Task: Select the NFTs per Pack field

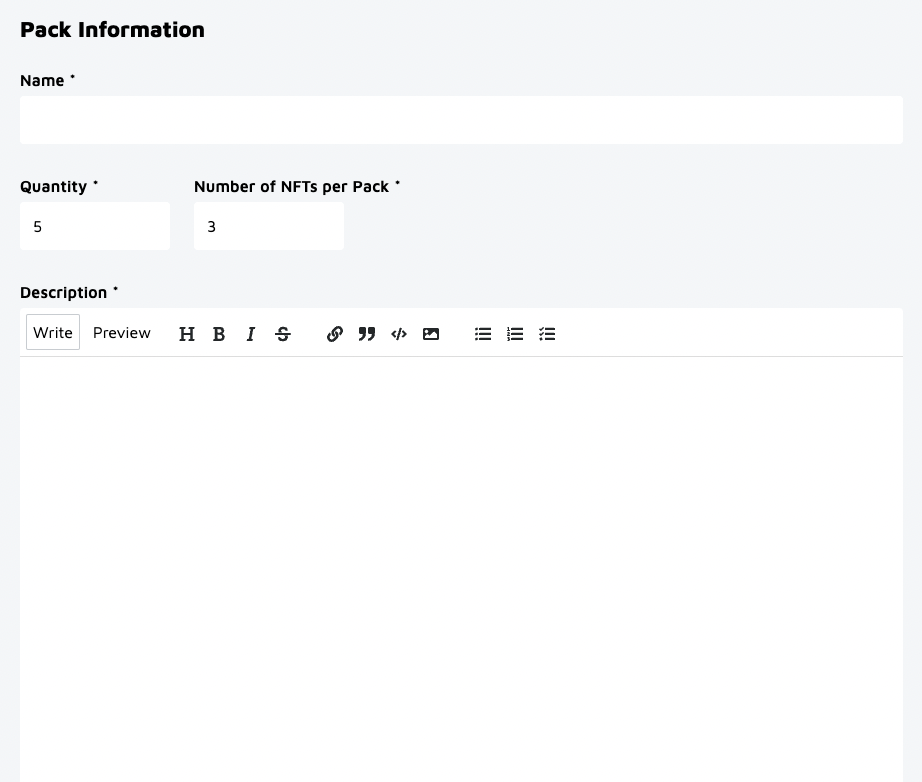Action: point(269,226)
